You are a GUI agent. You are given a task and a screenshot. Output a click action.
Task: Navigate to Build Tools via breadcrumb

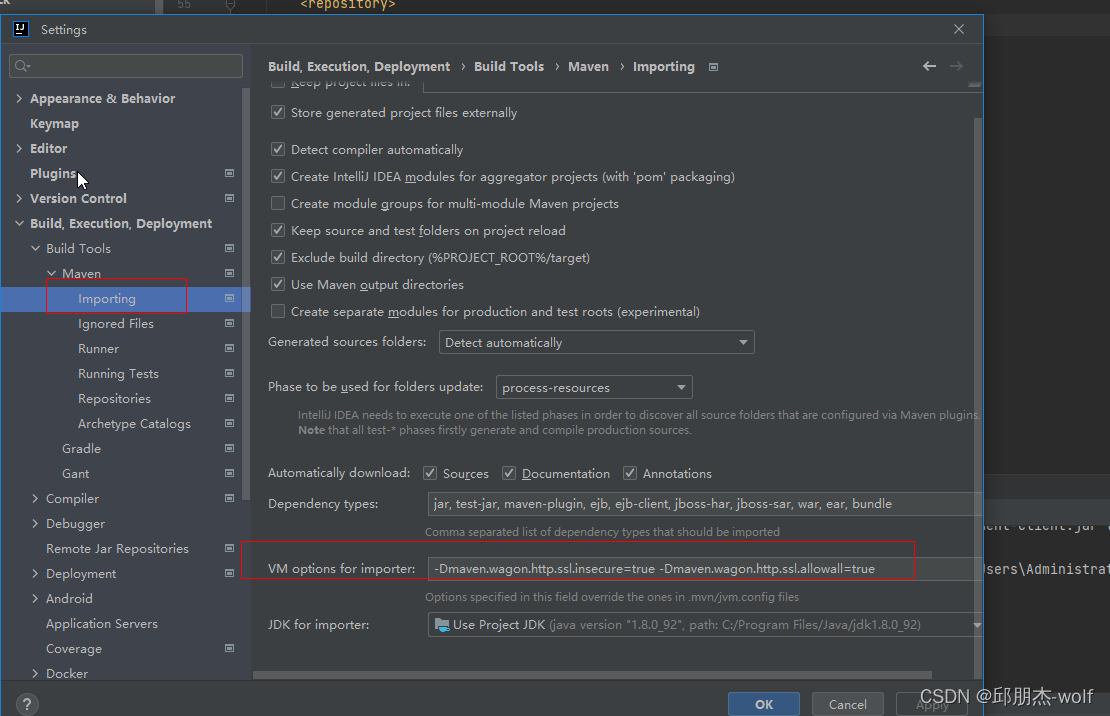[x=509, y=66]
